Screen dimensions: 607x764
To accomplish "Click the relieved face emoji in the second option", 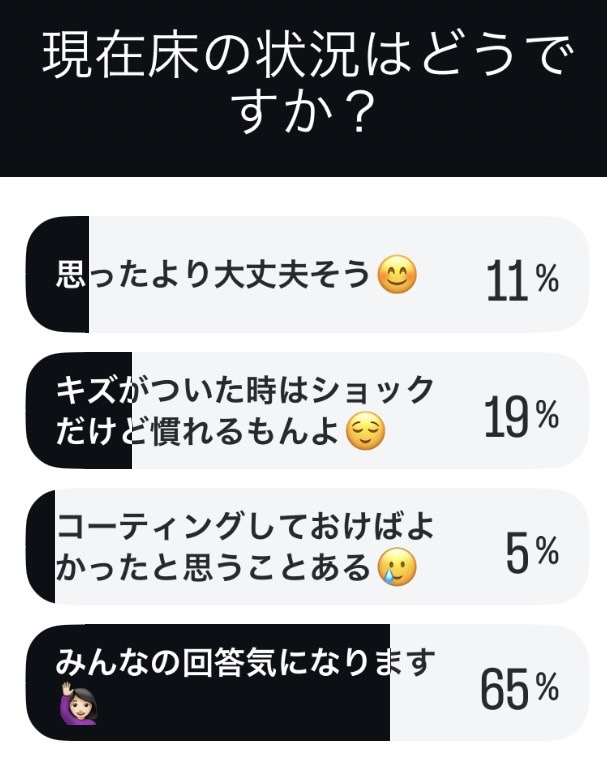I will pyautogui.click(x=365, y=431).
